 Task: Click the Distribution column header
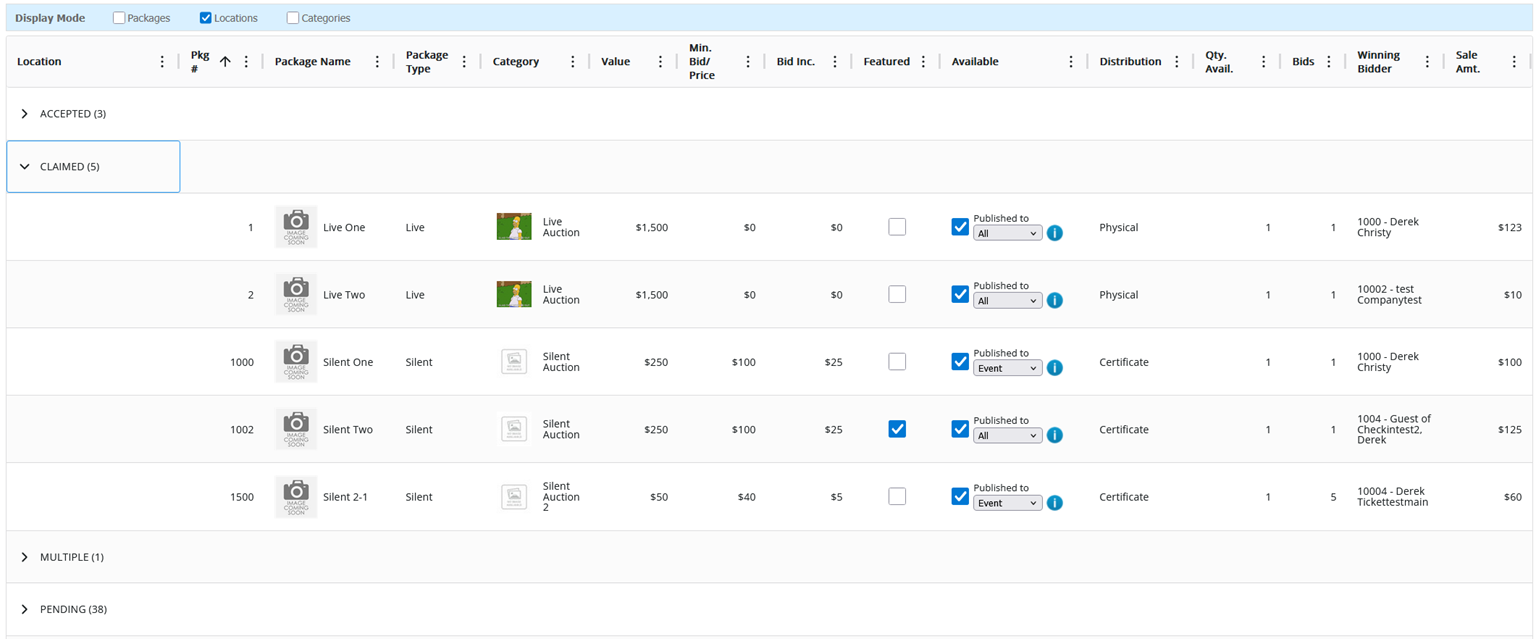pos(1130,62)
